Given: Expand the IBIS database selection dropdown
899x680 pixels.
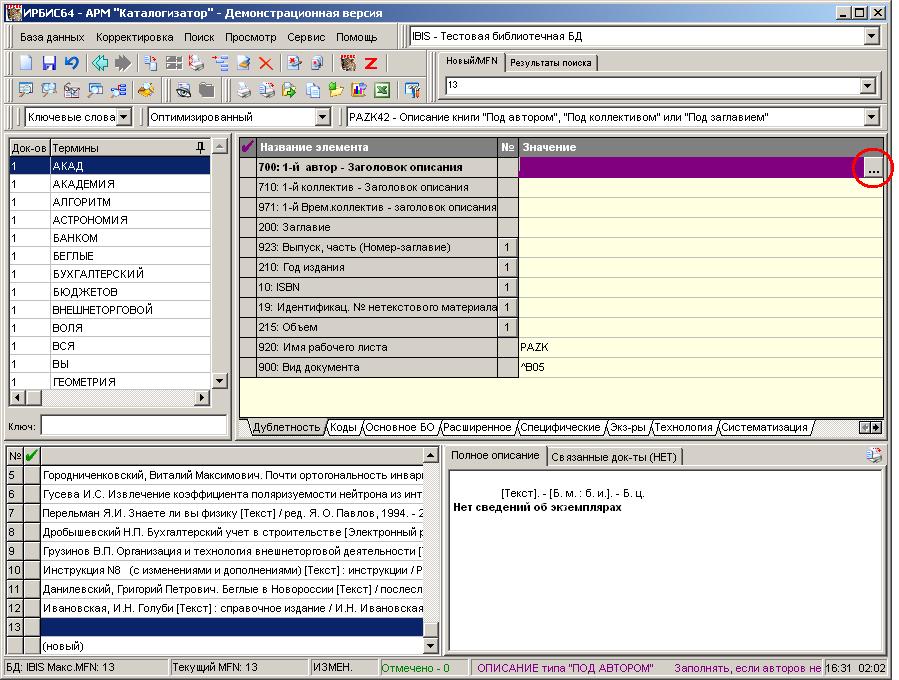Looking at the screenshot, I should coord(871,37).
